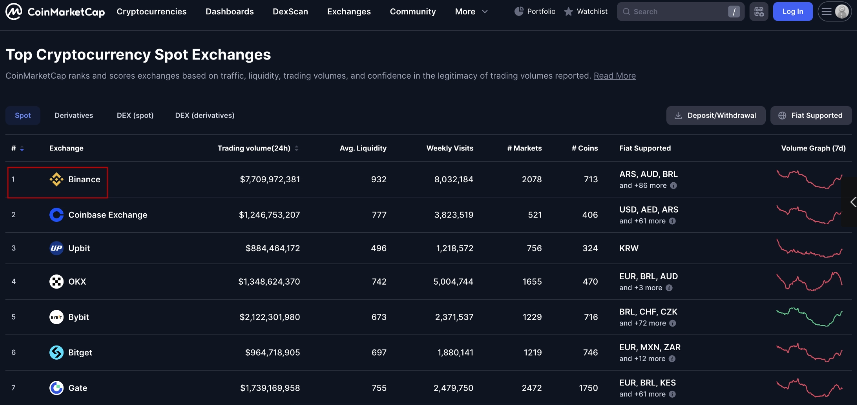The image size is (857, 405).
Task: Click OKX 7d volume graph
Action: [x=809, y=281]
